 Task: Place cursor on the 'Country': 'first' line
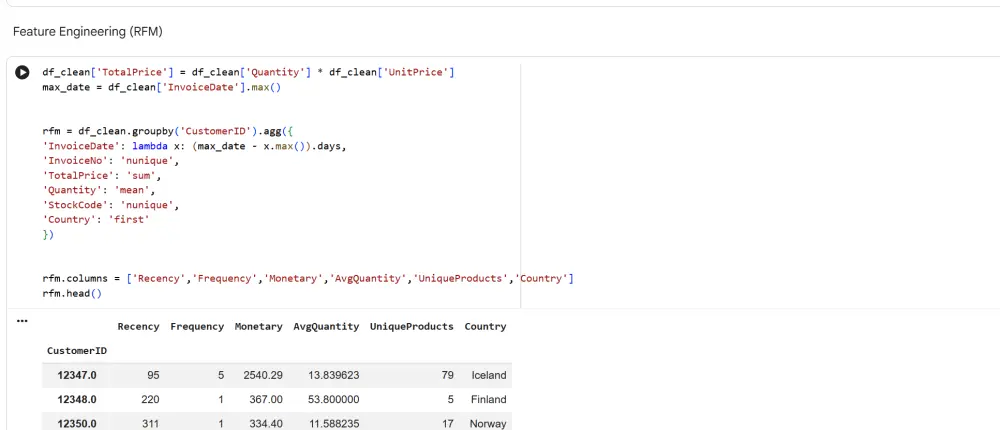click(x=96, y=219)
